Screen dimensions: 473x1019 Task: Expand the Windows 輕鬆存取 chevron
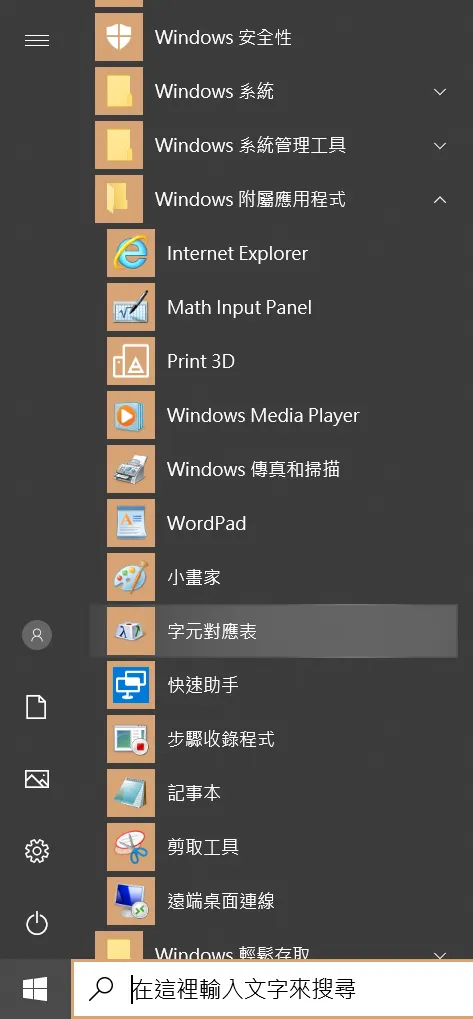pyautogui.click(x=440, y=955)
